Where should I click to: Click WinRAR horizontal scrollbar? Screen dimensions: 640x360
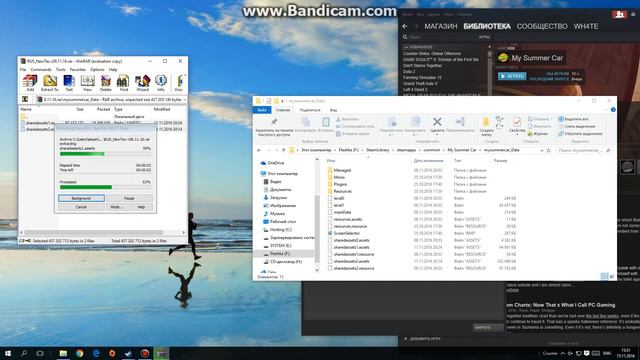[102, 232]
